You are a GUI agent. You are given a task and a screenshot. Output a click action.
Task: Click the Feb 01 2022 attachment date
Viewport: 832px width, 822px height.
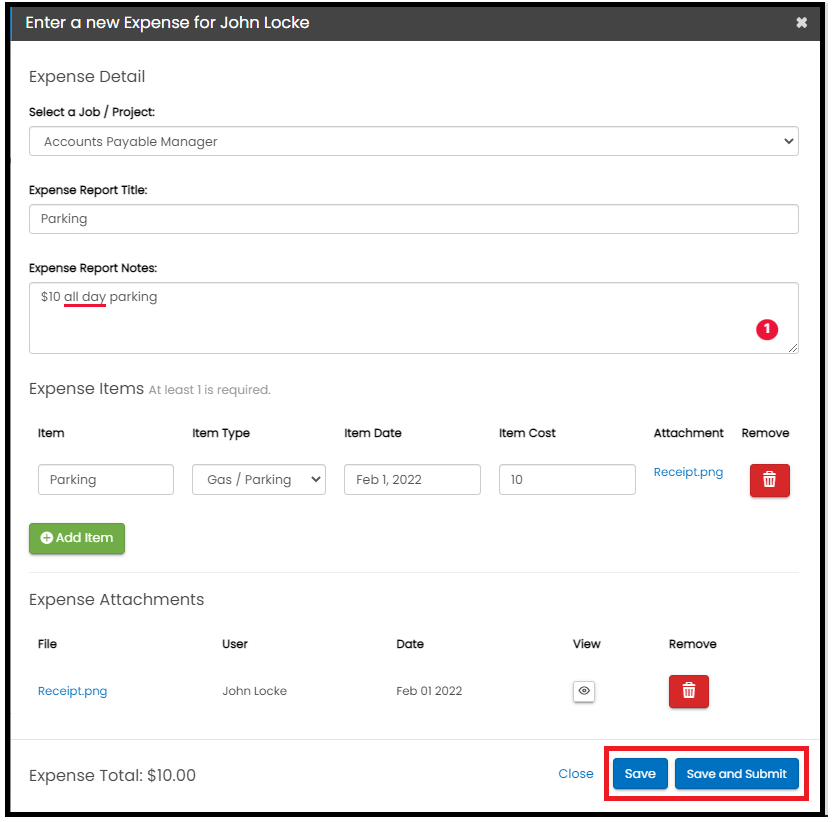tap(429, 691)
